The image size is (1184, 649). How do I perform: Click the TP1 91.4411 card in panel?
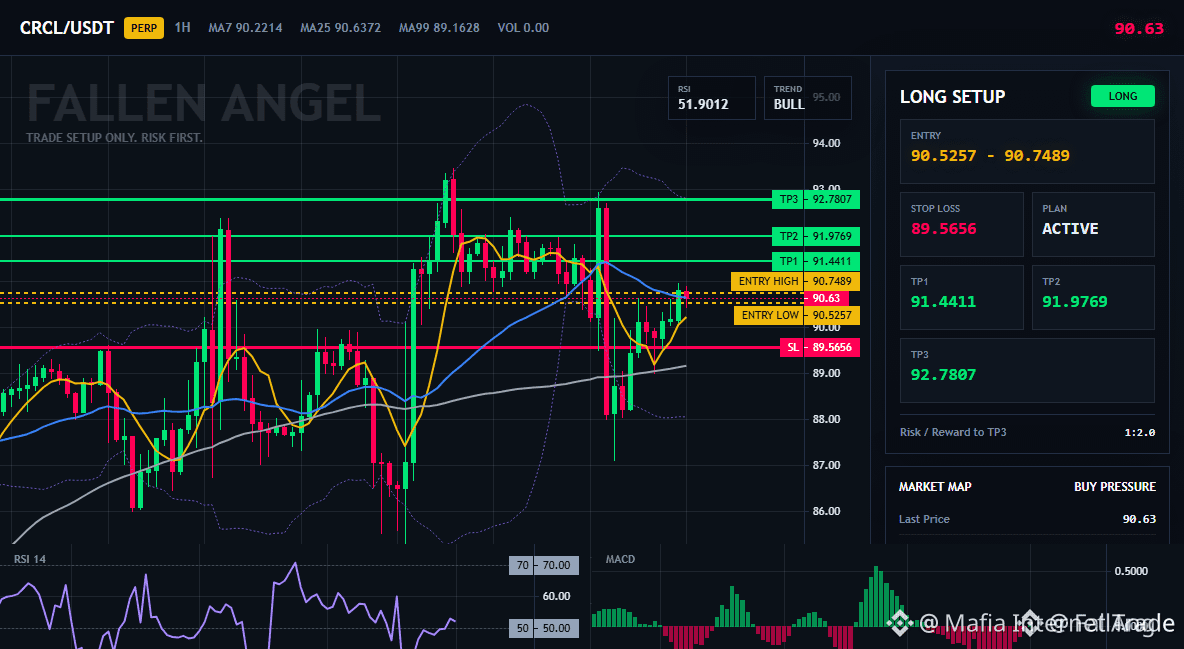(x=961, y=297)
